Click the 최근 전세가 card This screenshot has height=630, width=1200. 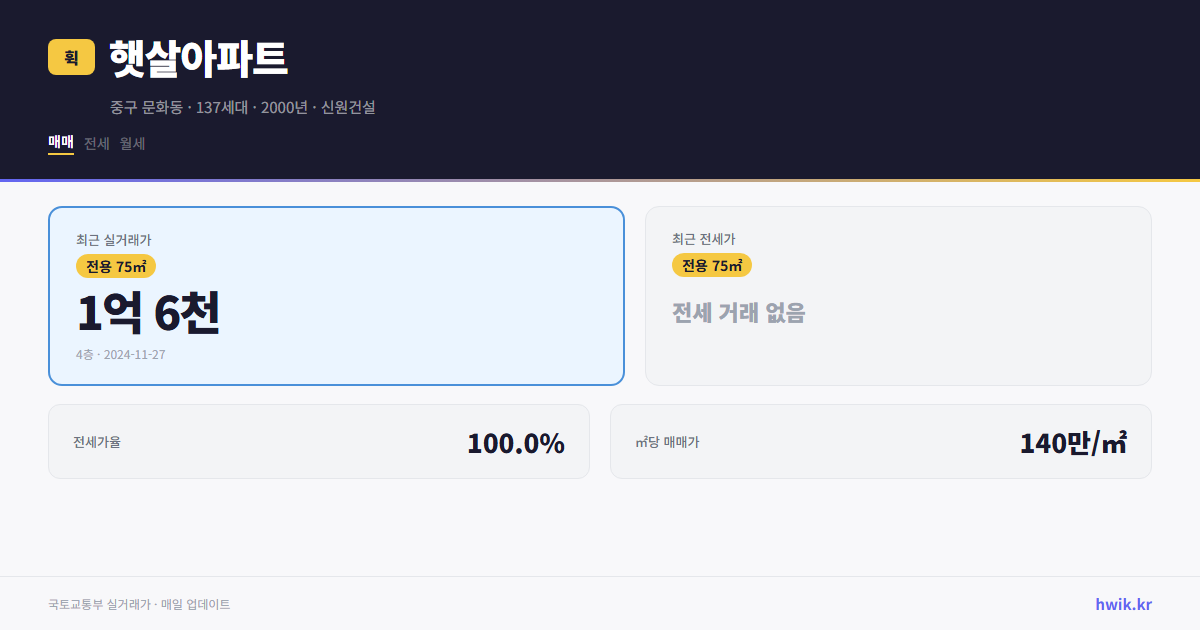click(898, 295)
